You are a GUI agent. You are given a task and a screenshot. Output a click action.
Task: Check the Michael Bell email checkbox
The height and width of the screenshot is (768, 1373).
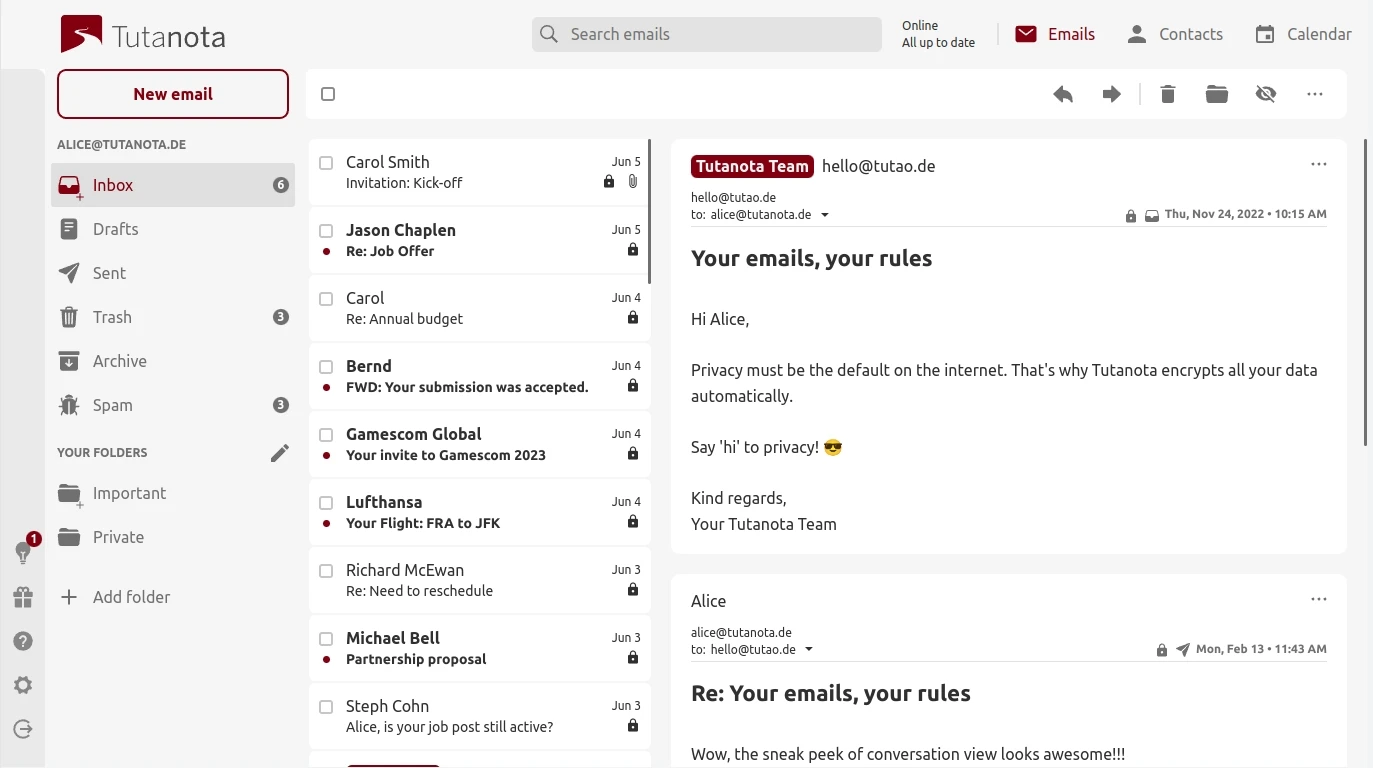(326, 638)
